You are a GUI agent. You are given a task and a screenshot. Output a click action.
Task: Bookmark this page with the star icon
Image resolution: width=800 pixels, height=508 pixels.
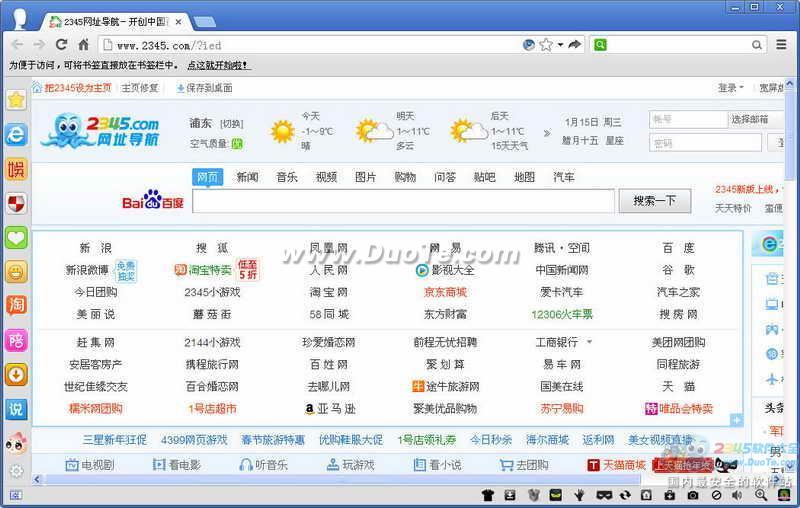pyautogui.click(x=545, y=45)
